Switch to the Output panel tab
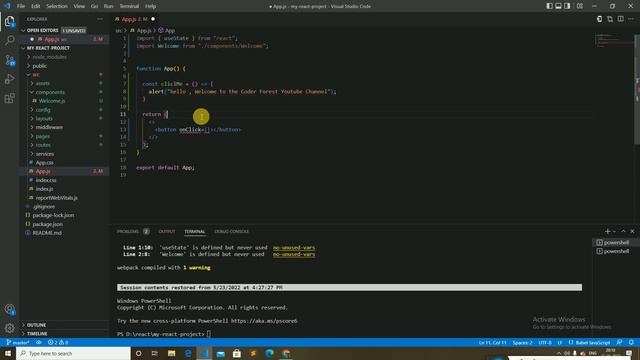640x360 pixels. click(x=167, y=231)
